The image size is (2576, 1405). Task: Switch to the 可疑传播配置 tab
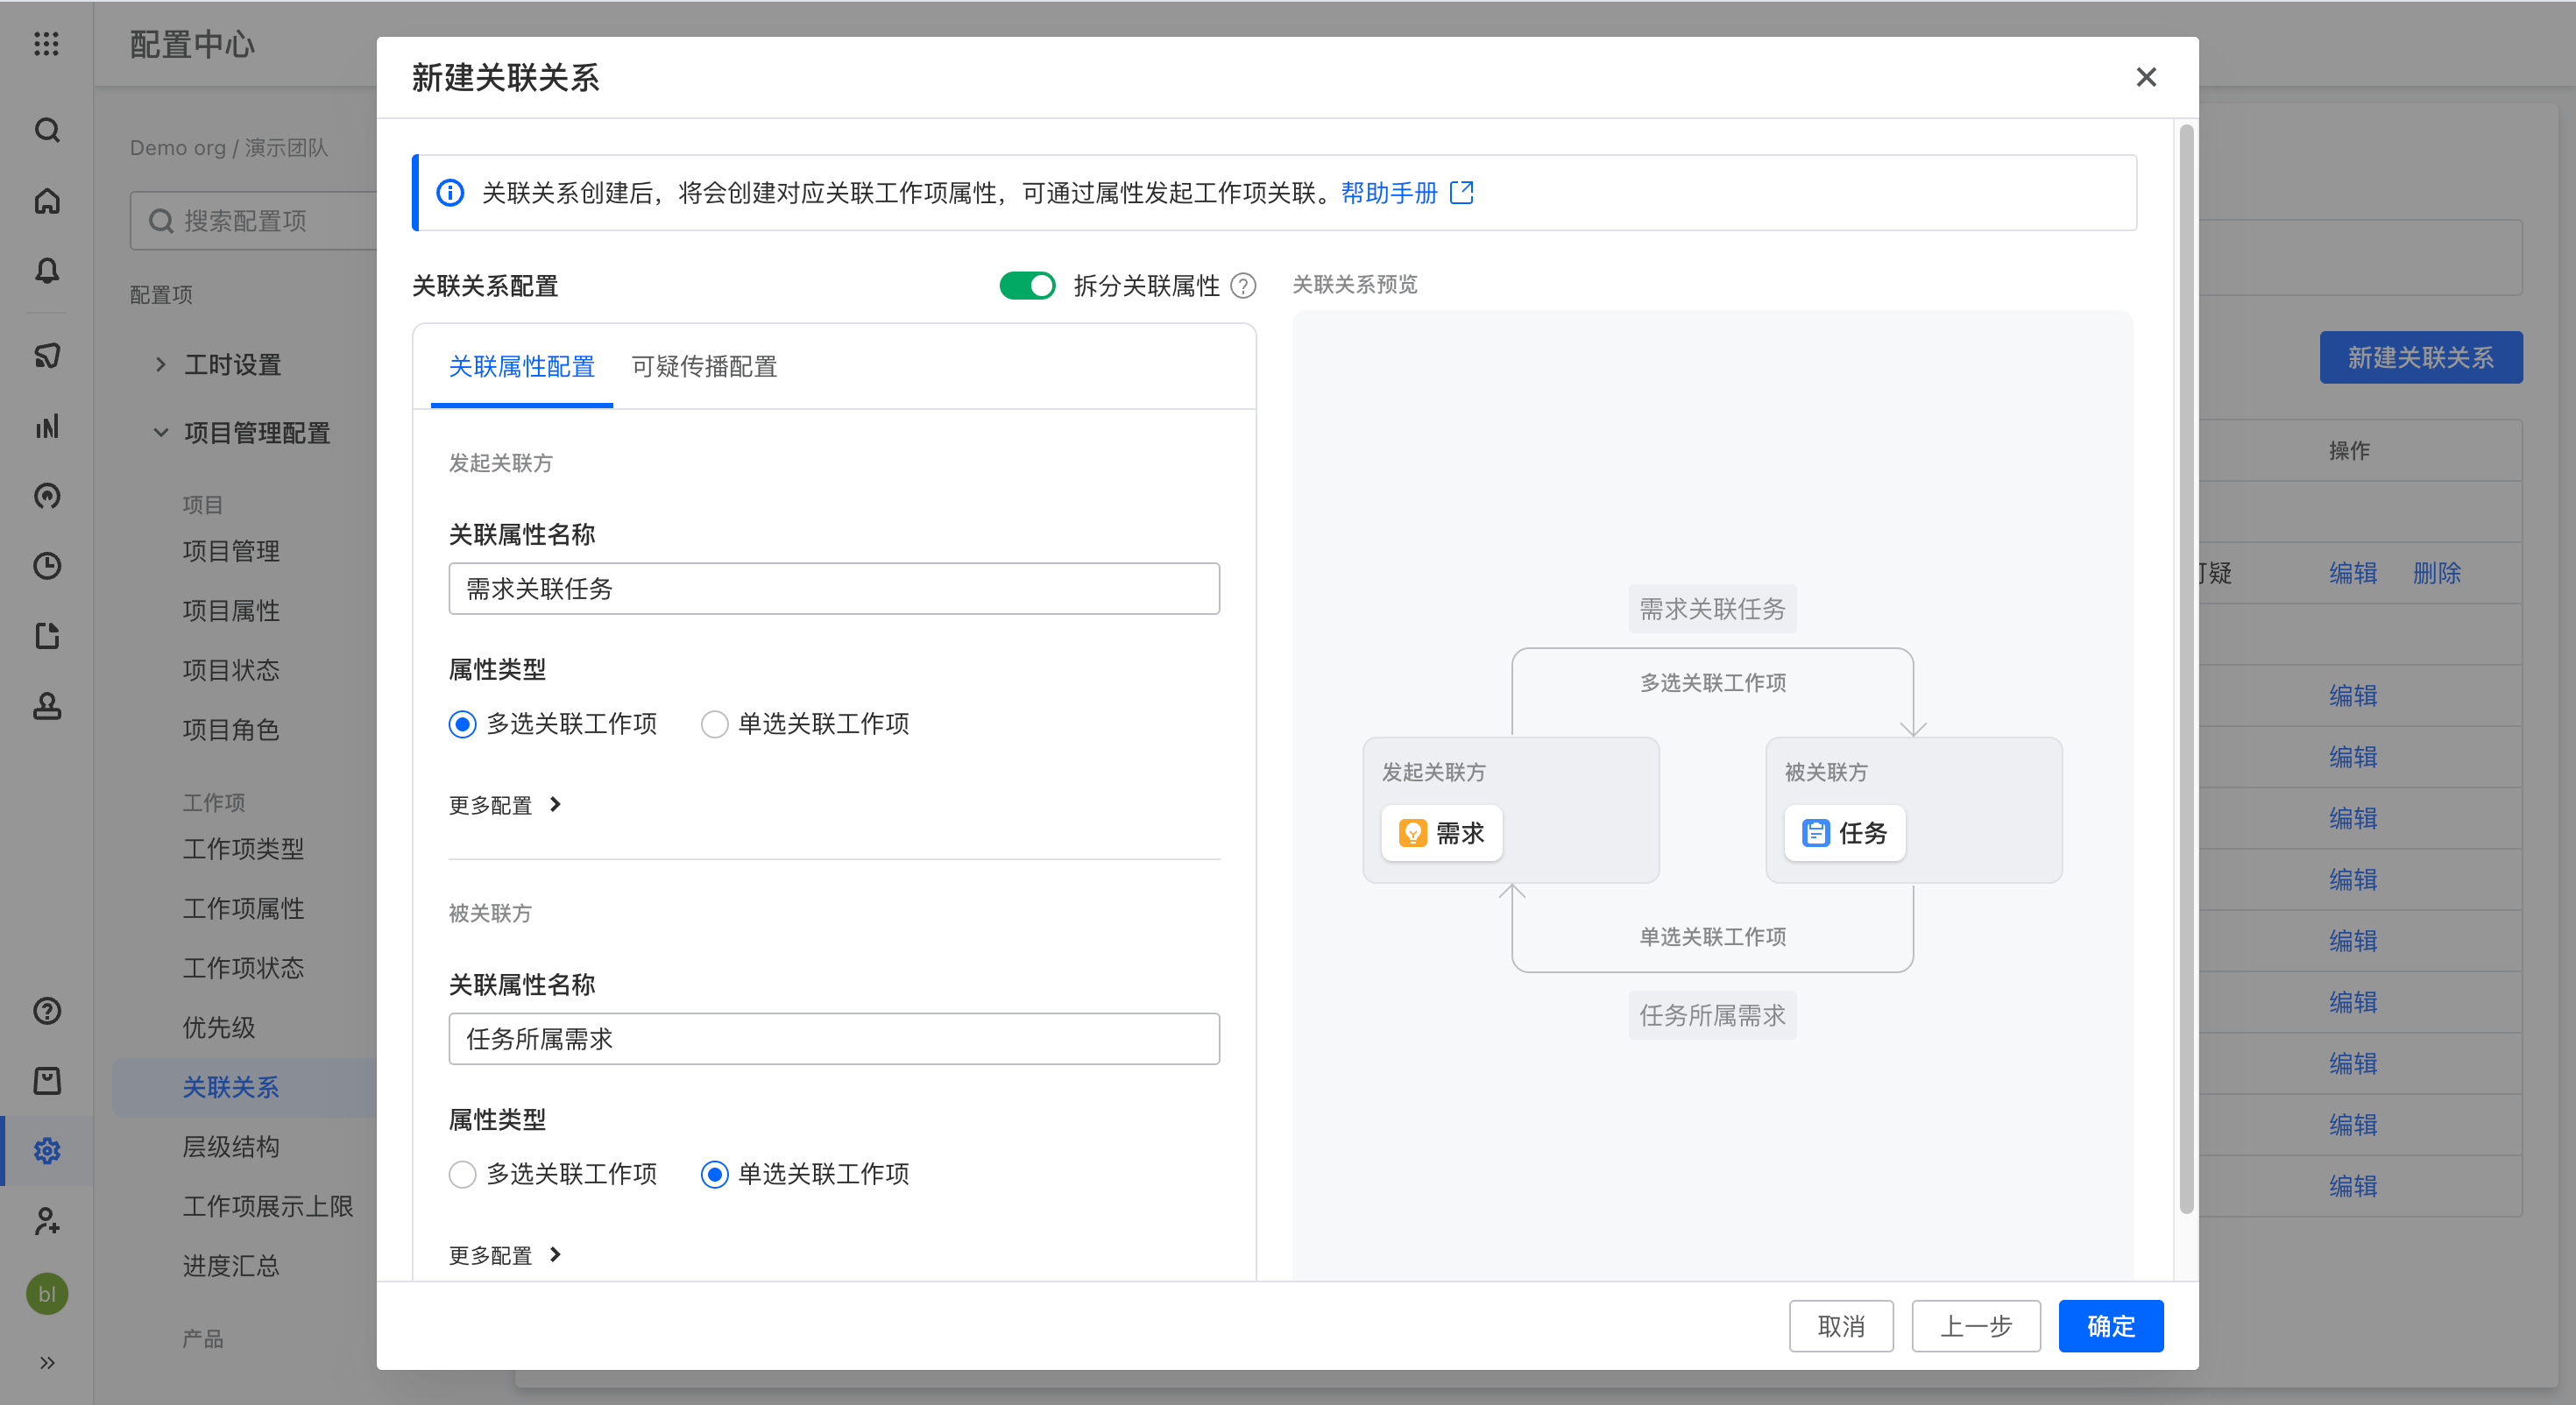pos(704,367)
